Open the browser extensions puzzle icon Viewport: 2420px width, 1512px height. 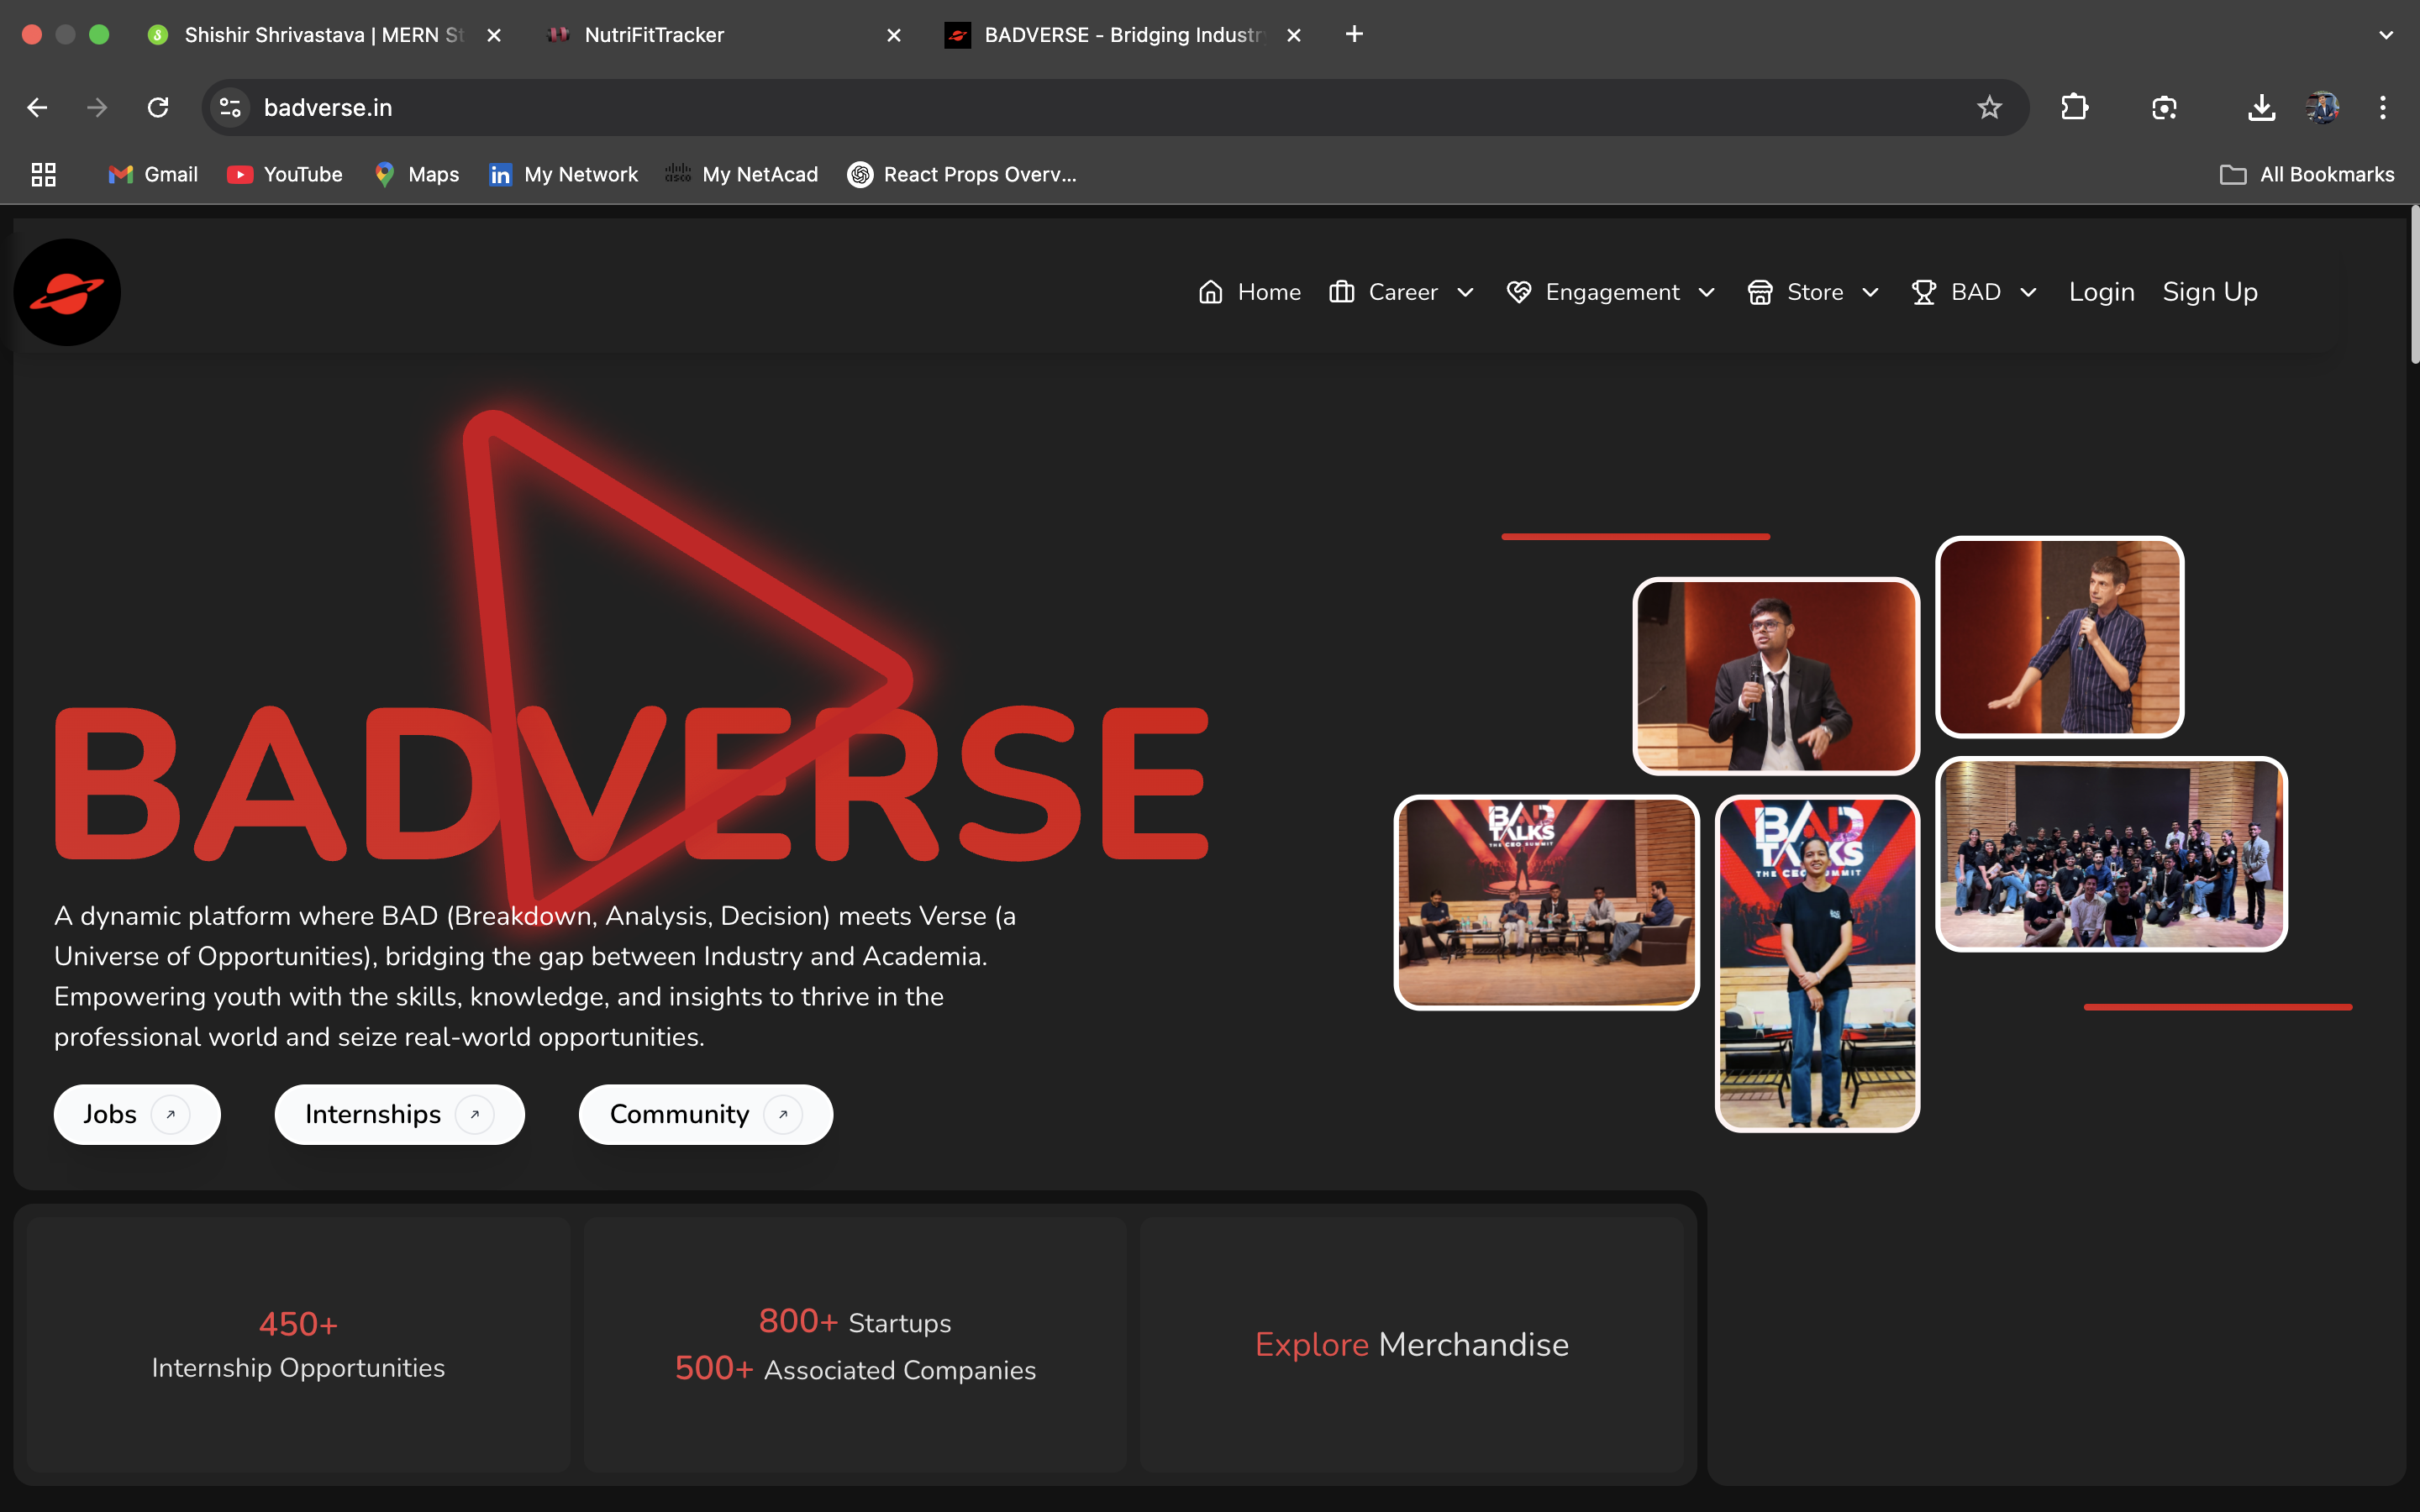click(x=2075, y=107)
